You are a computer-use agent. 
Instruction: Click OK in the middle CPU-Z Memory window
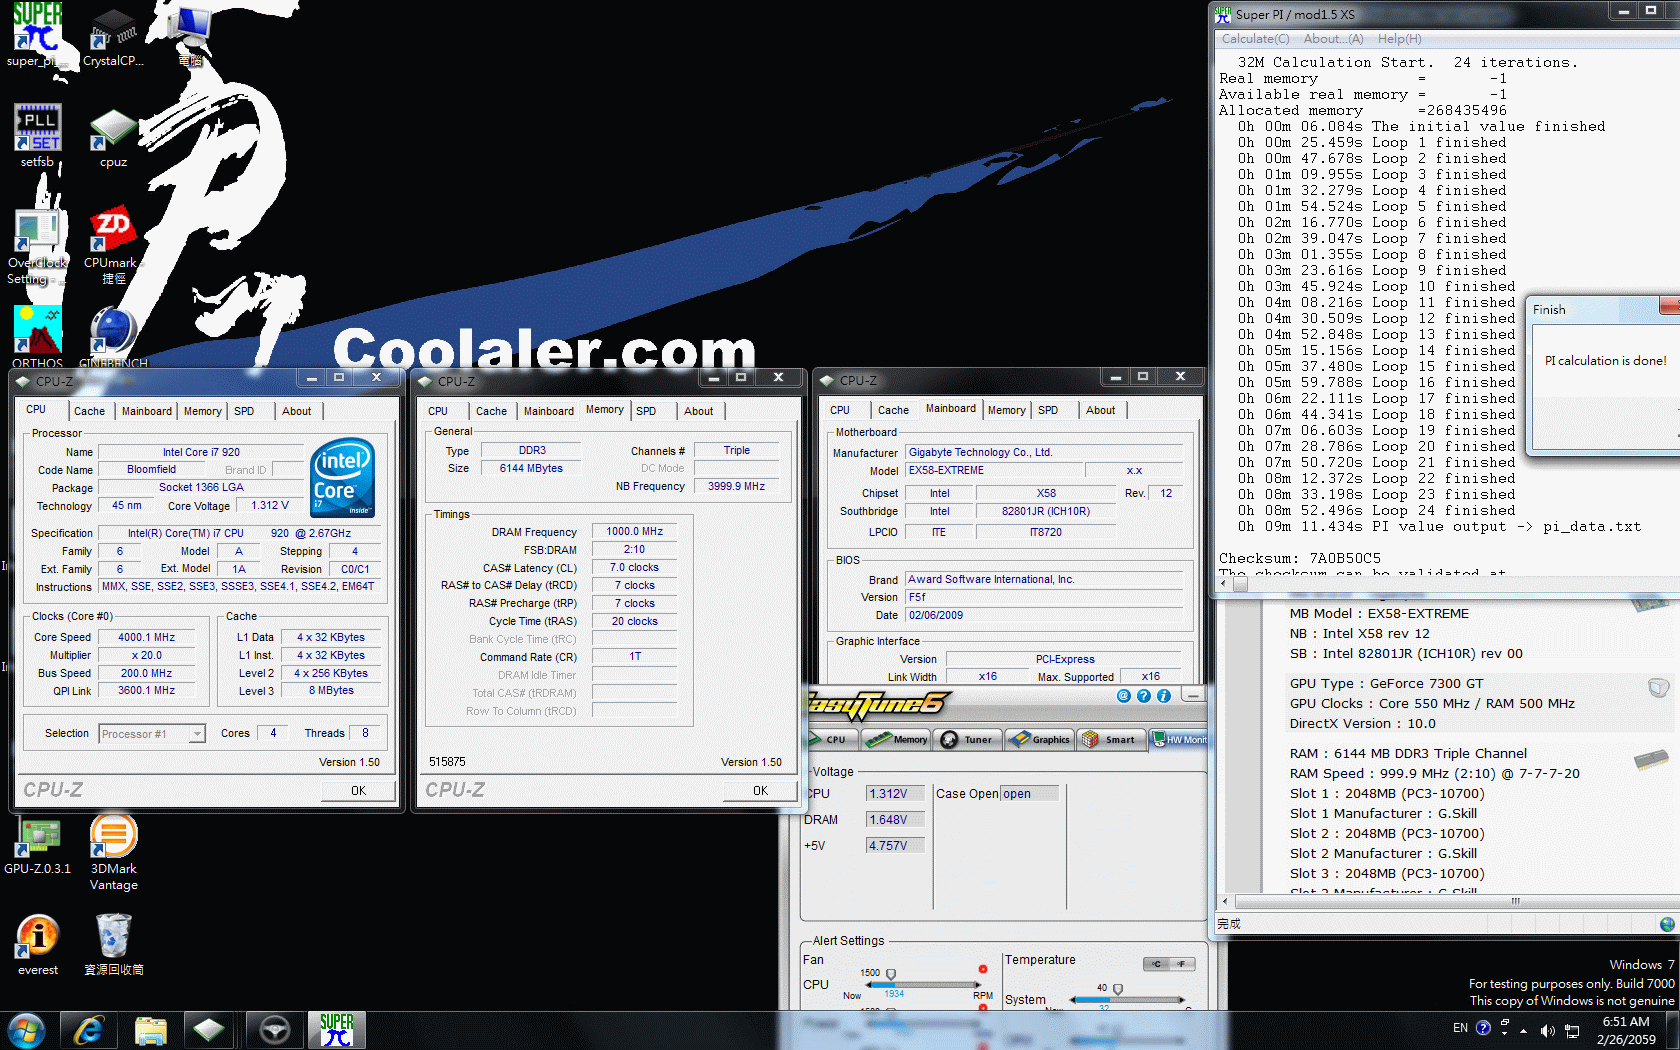pos(760,791)
